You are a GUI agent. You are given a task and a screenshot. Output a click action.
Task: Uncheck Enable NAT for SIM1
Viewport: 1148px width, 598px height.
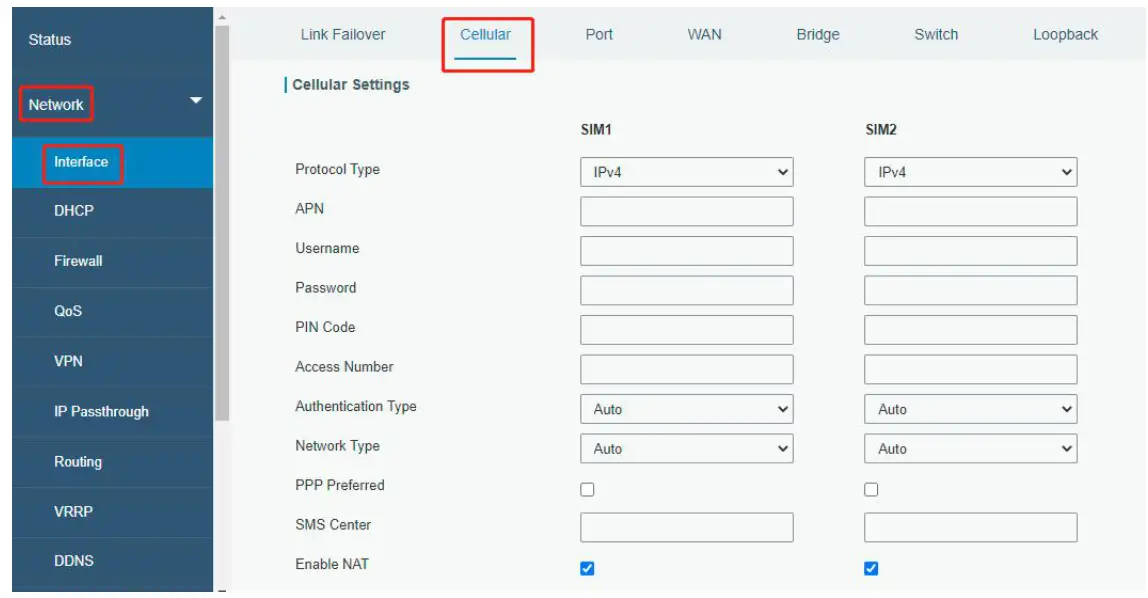coord(587,568)
